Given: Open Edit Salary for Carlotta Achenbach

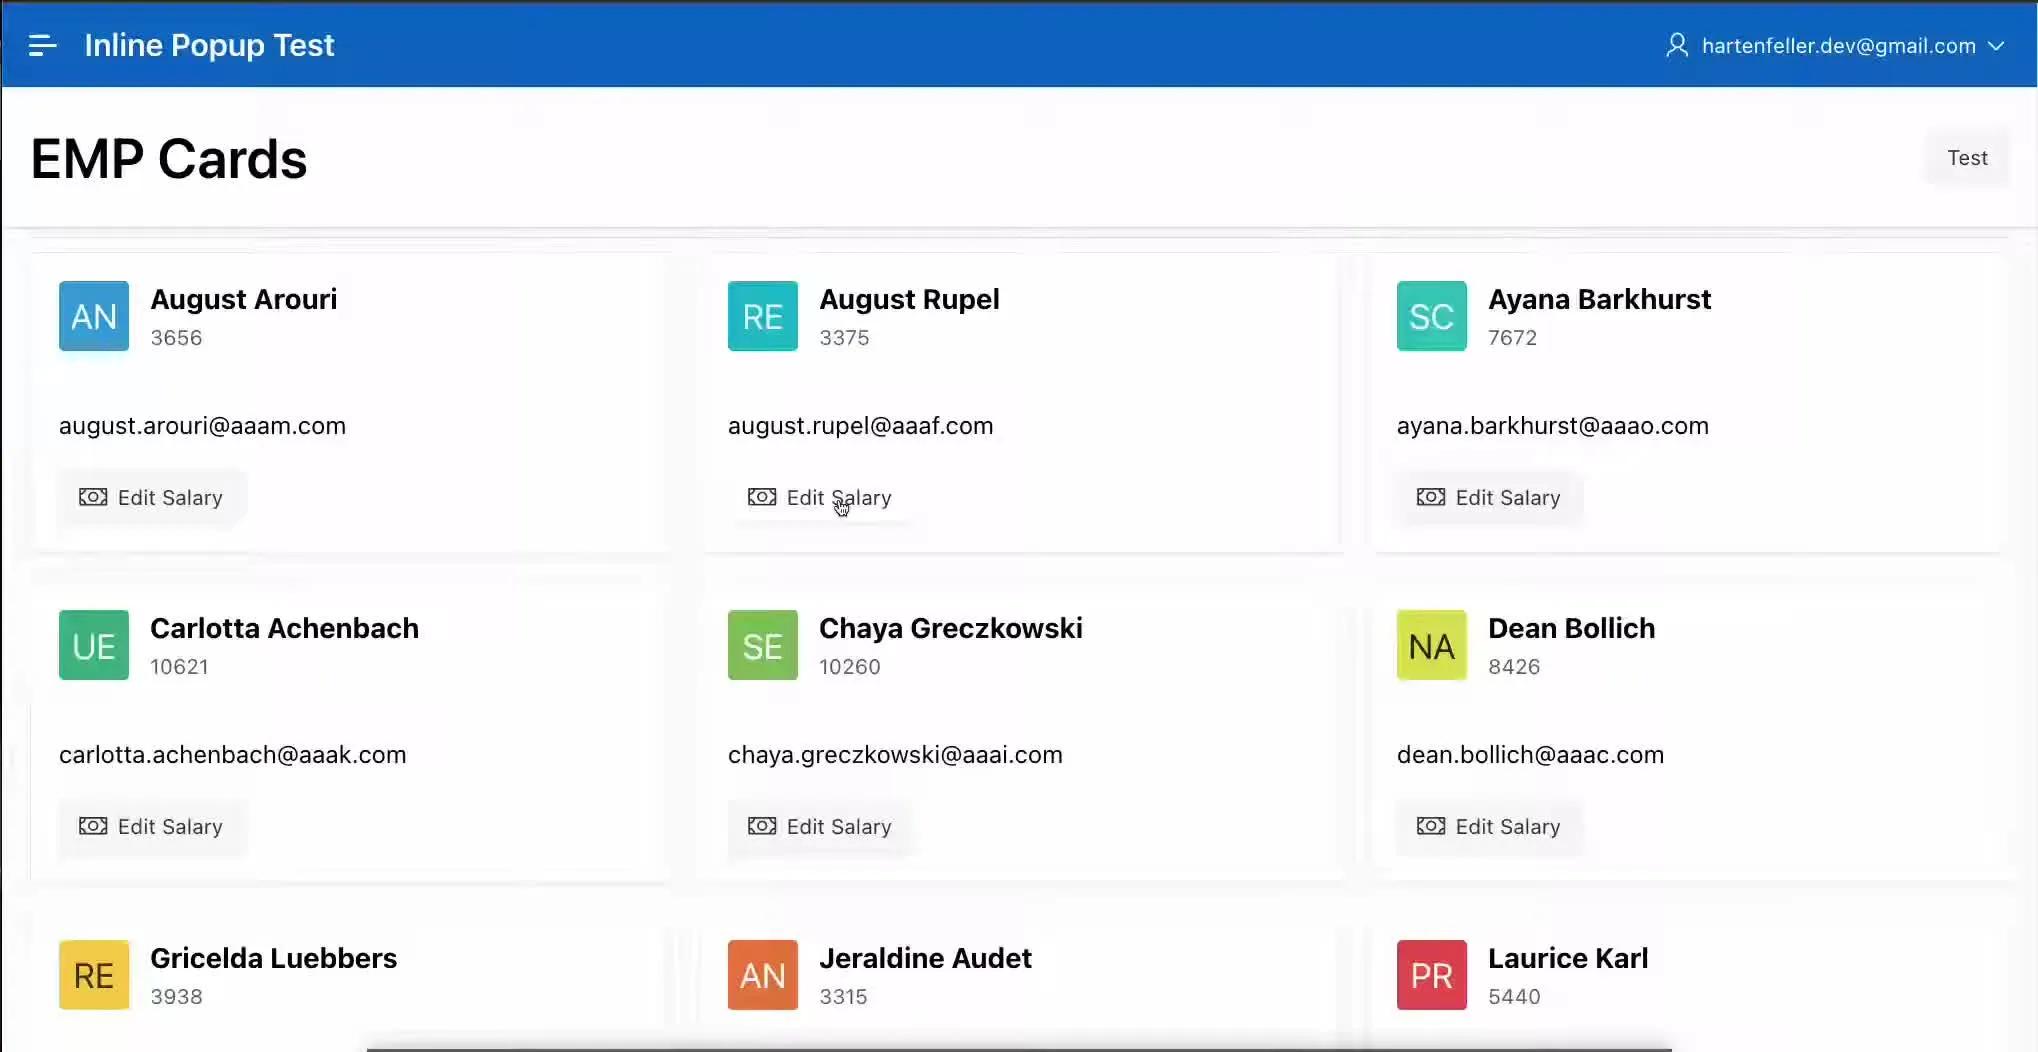Looking at the screenshot, I should pyautogui.click(x=151, y=826).
